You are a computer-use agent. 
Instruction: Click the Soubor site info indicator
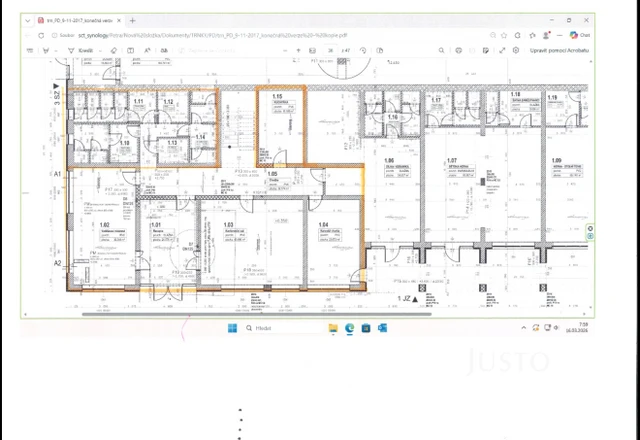(x=63, y=36)
